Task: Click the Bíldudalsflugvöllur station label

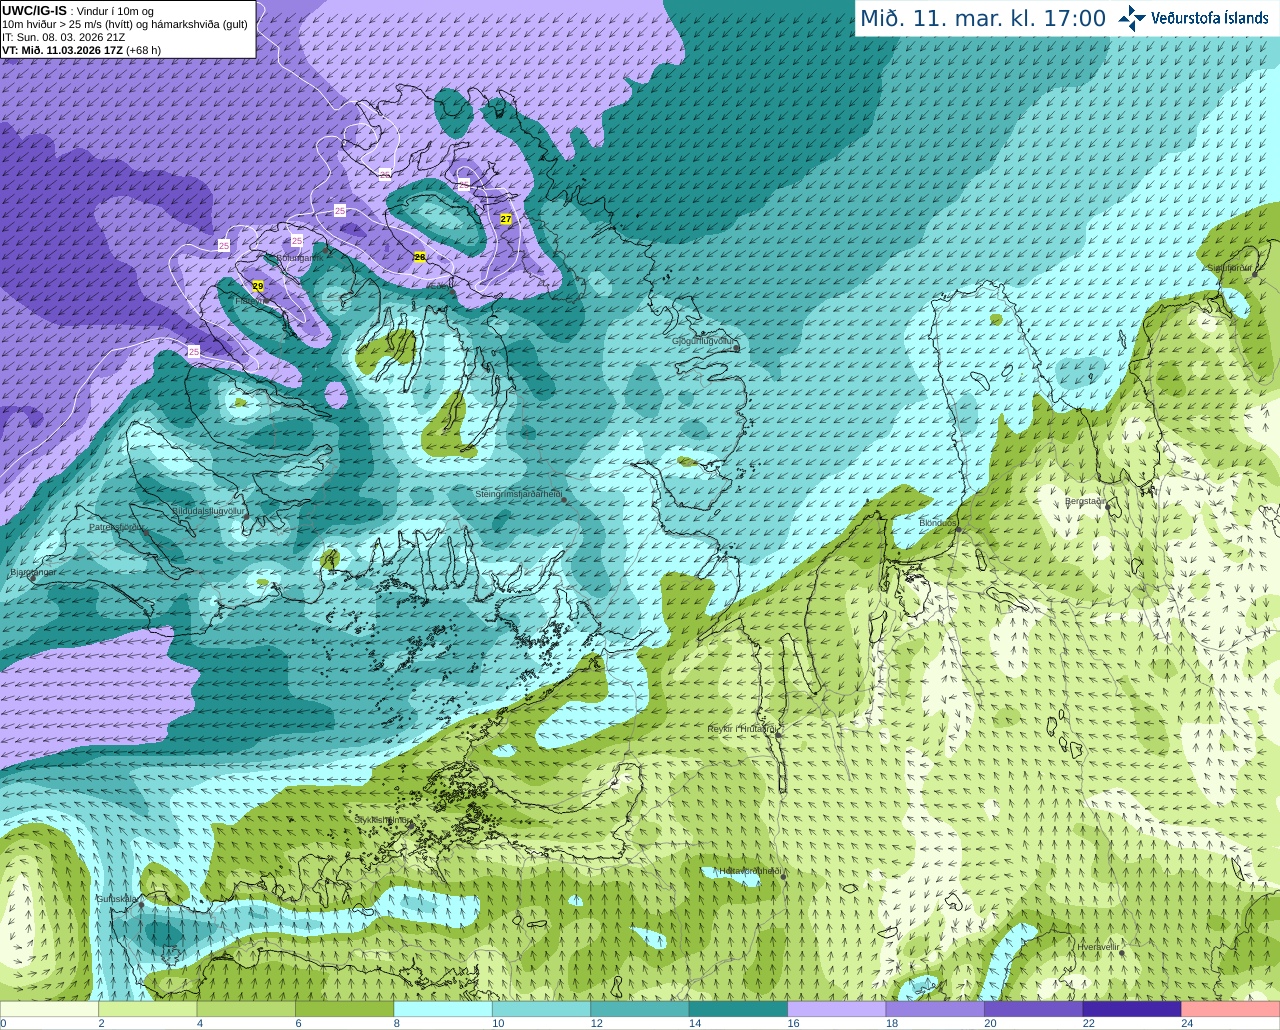Action: point(208,511)
